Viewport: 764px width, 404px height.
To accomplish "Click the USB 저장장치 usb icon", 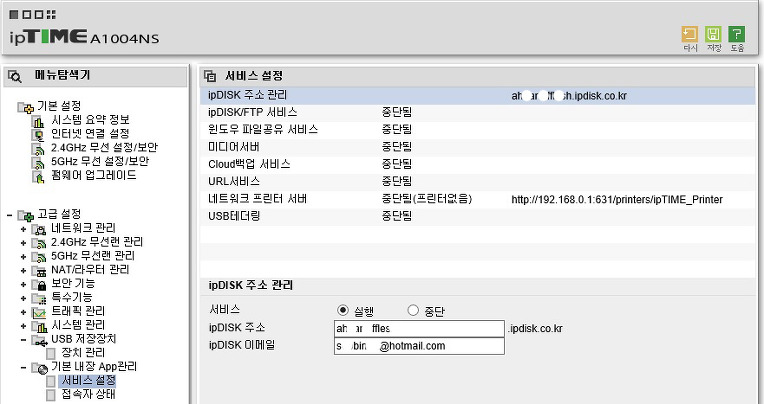I will tap(39, 340).
